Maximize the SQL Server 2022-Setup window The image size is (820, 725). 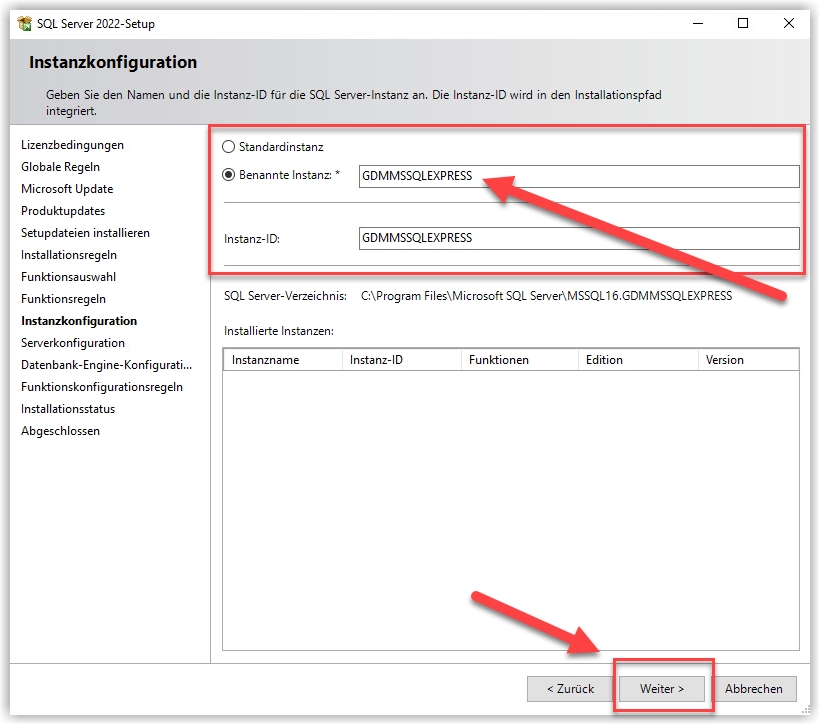[743, 24]
